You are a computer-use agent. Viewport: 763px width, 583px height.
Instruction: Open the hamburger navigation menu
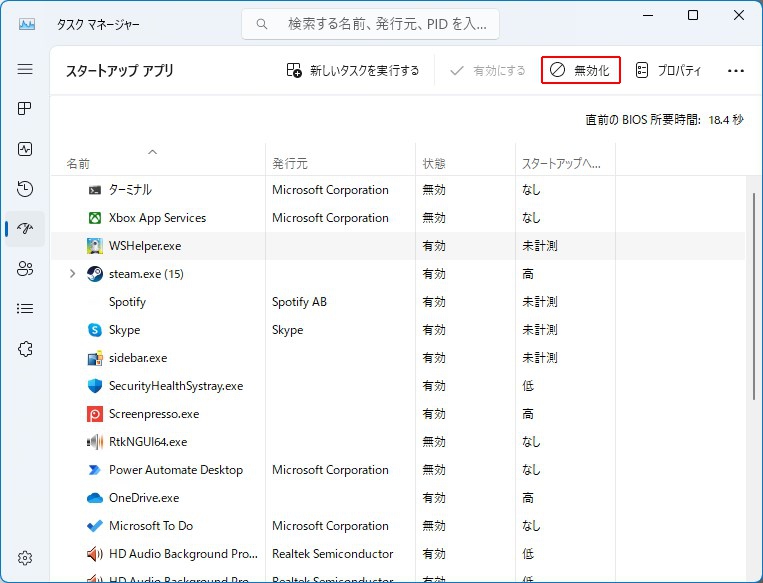pos(25,69)
